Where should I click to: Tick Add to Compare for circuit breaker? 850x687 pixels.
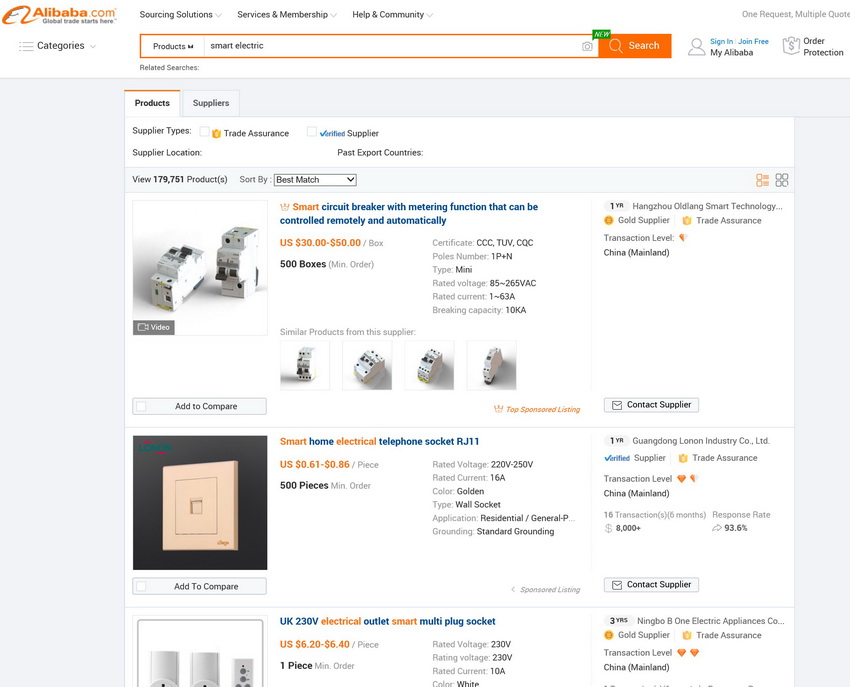click(x=141, y=406)
